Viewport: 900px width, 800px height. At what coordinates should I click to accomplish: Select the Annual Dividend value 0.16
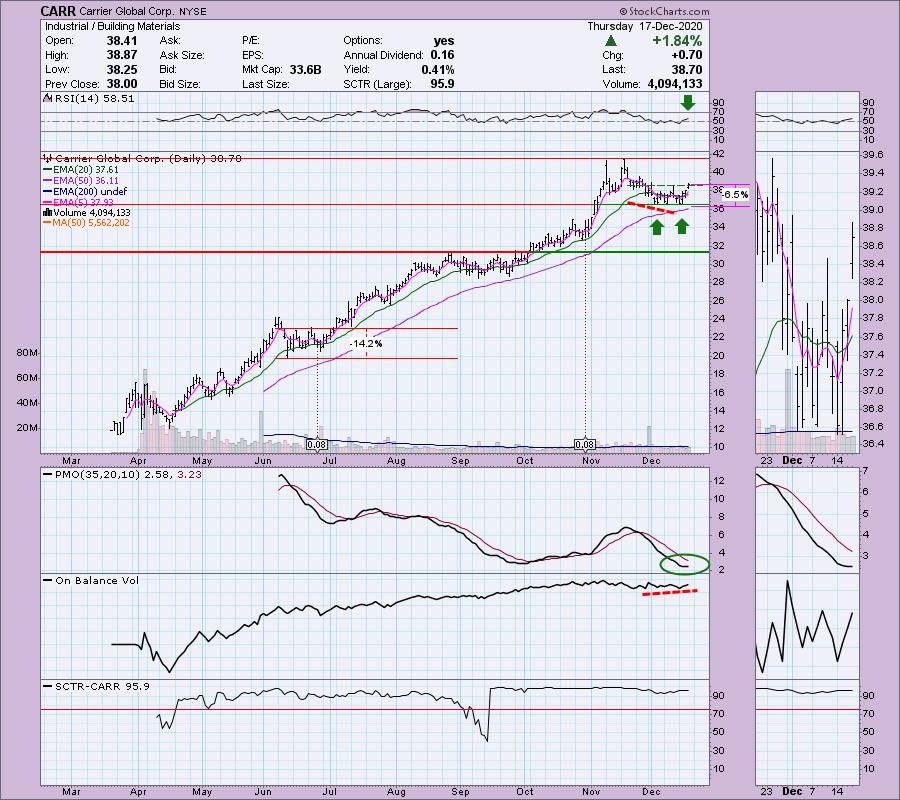(x=442, y=55)
